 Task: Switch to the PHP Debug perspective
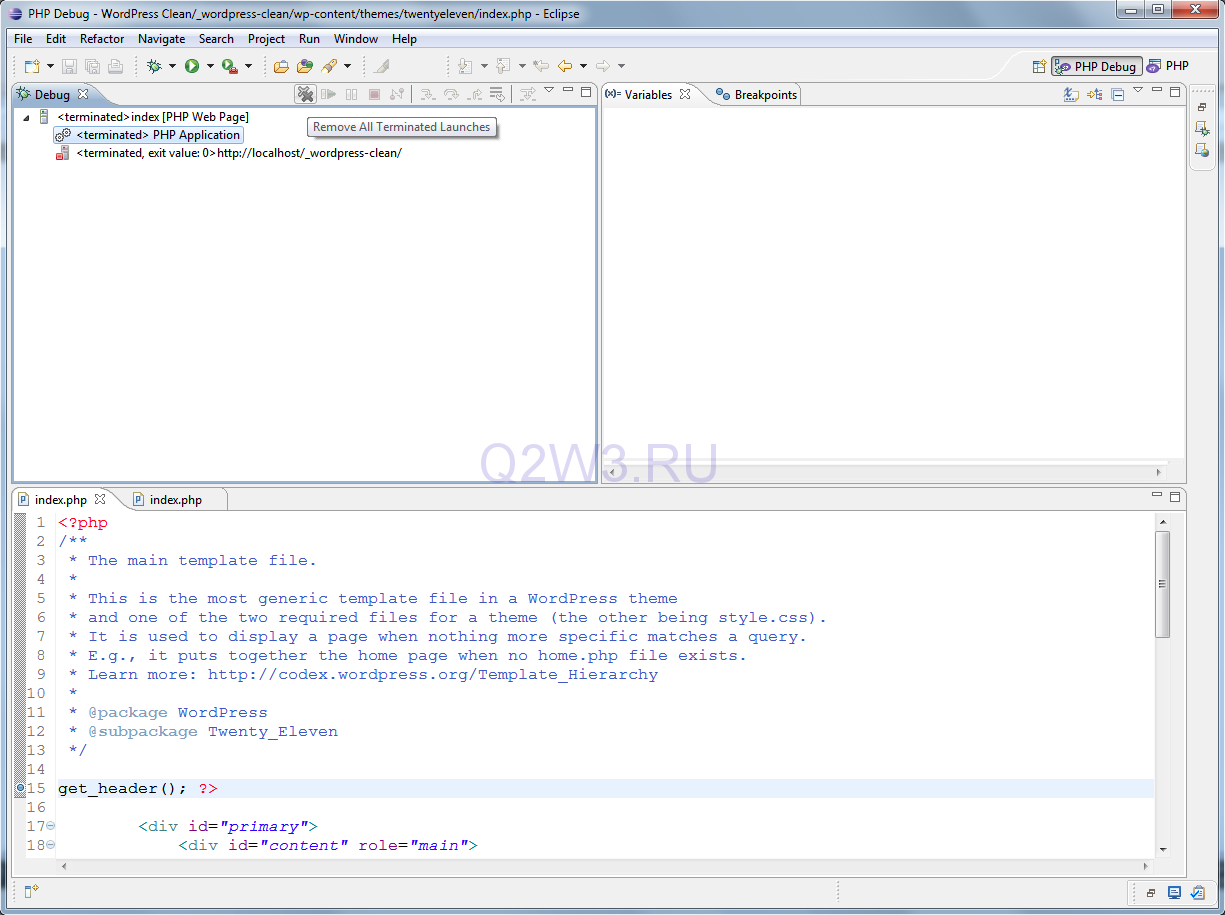pyautogui.click(x=1096, y=66)
